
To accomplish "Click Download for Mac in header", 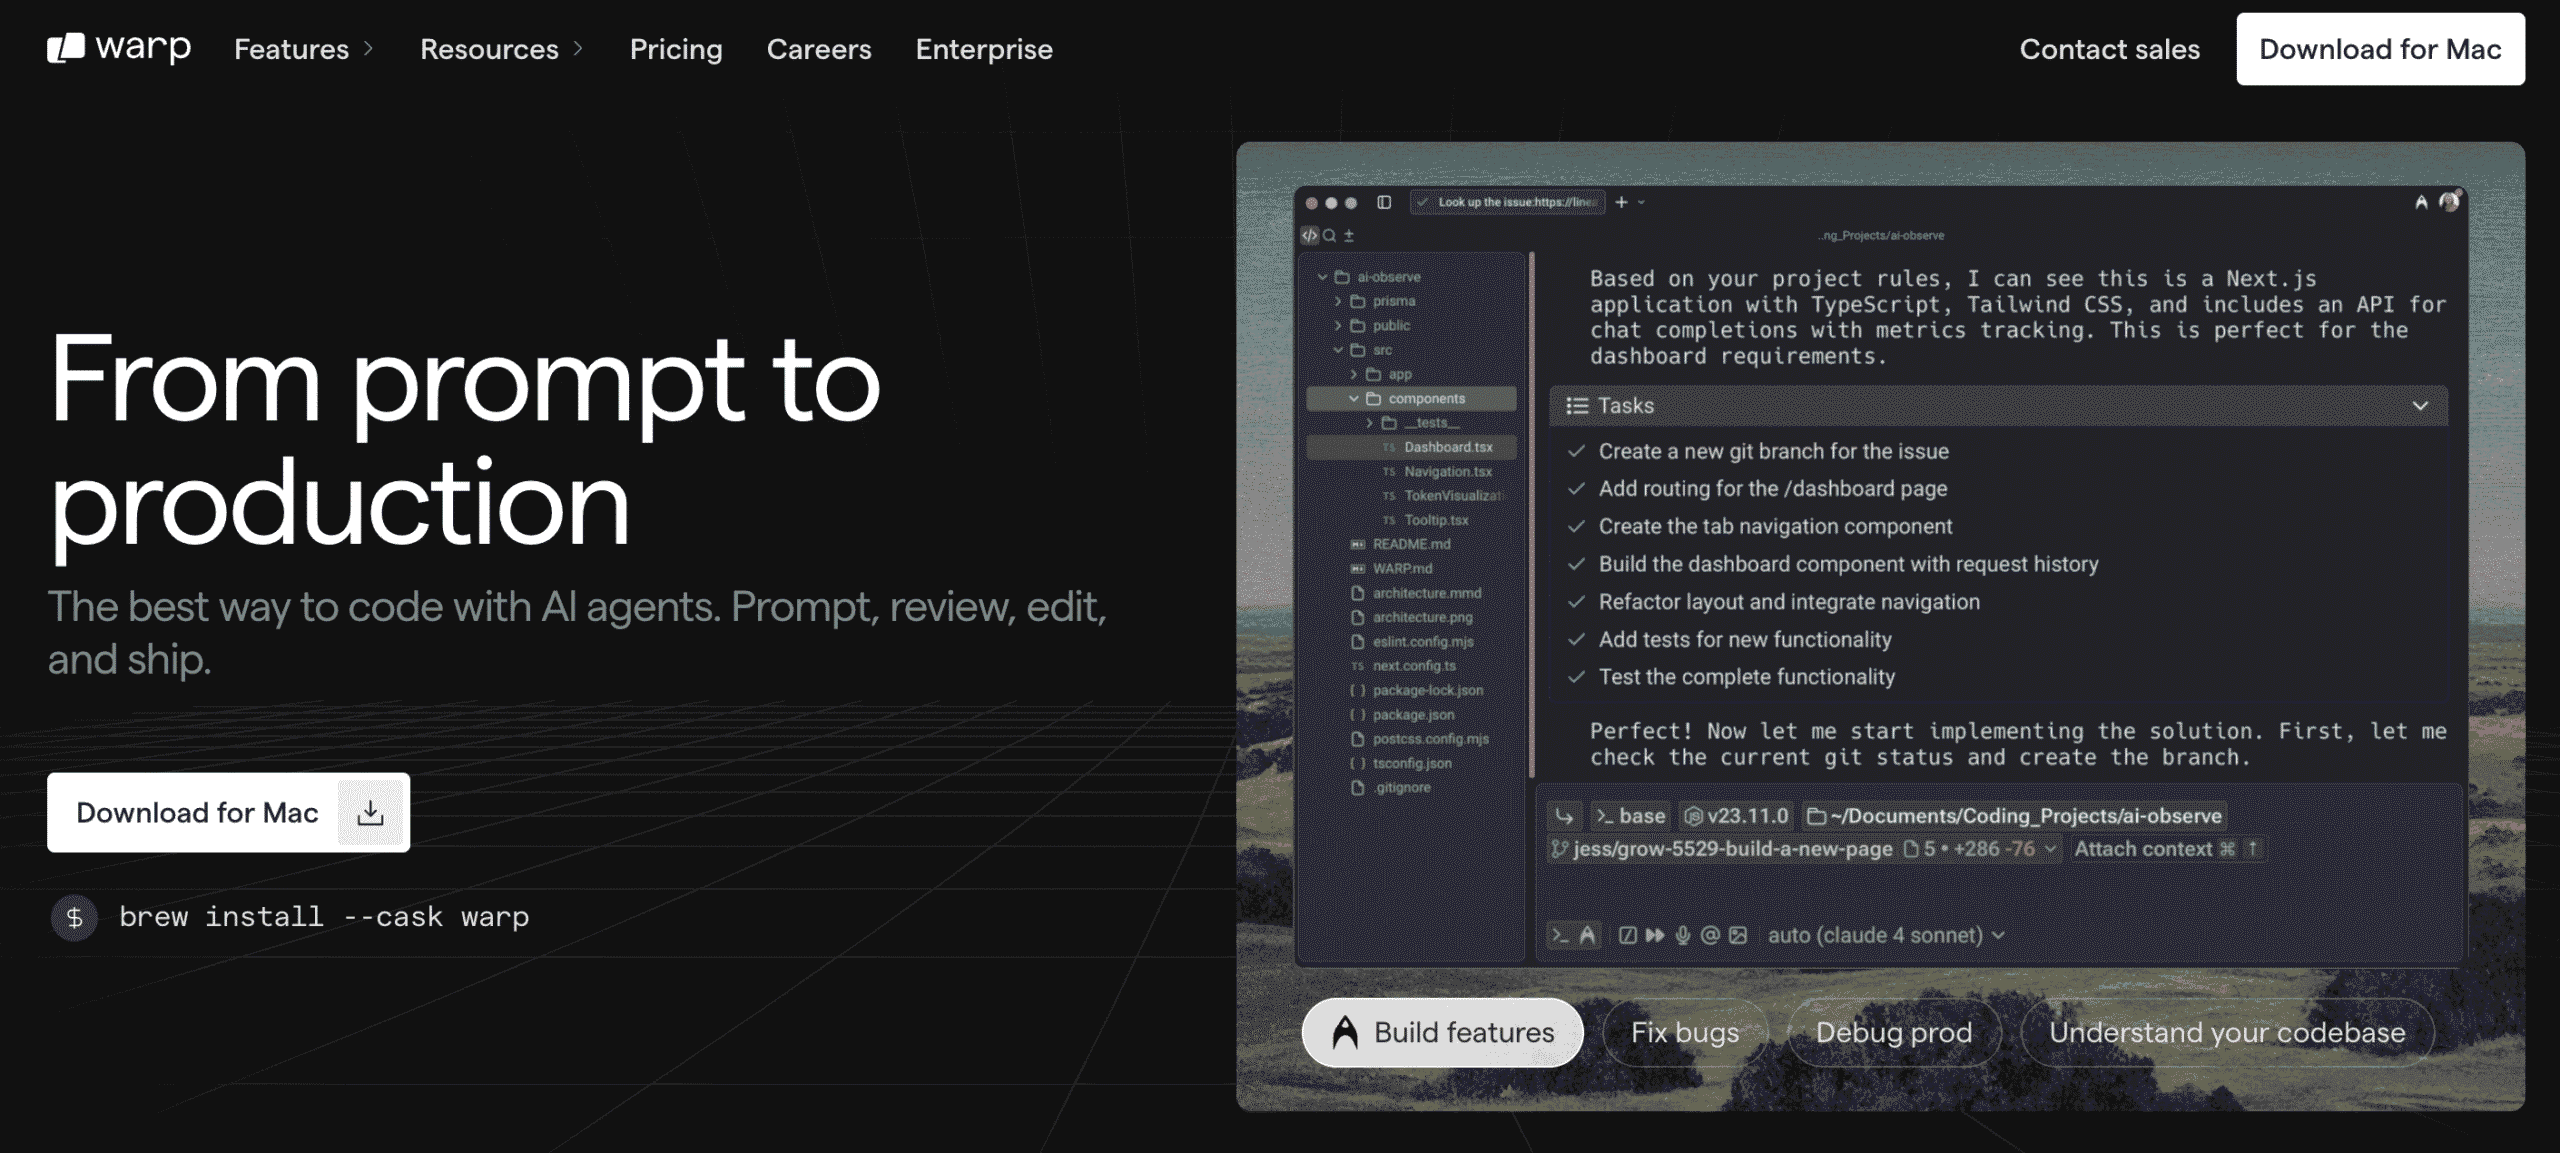I will click(x=2380, y=49).
